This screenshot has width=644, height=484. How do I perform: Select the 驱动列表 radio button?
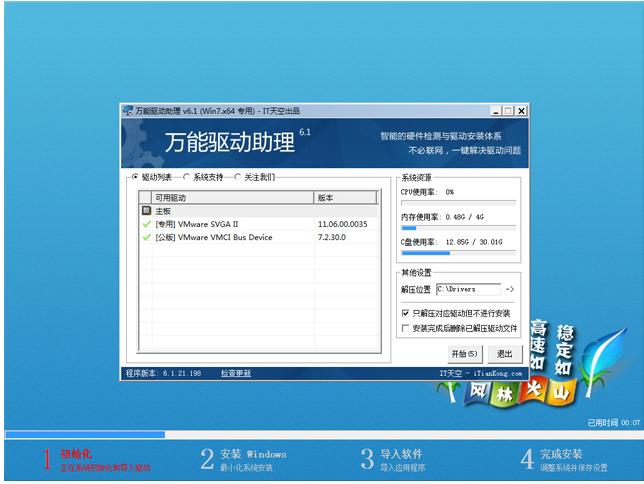(136, 177)
